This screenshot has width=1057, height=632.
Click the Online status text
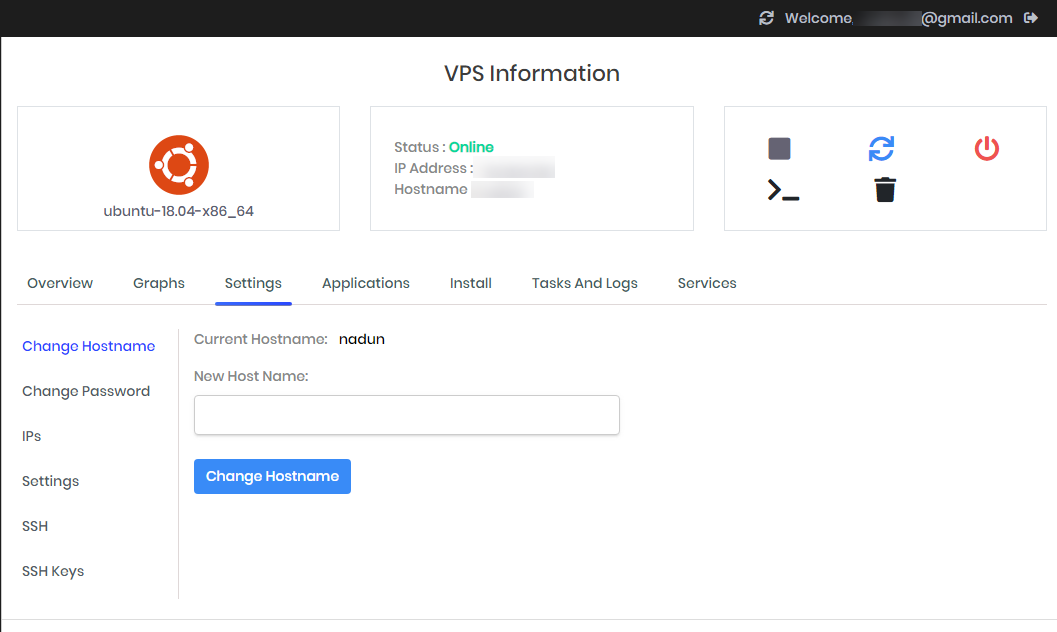[471, 147]
